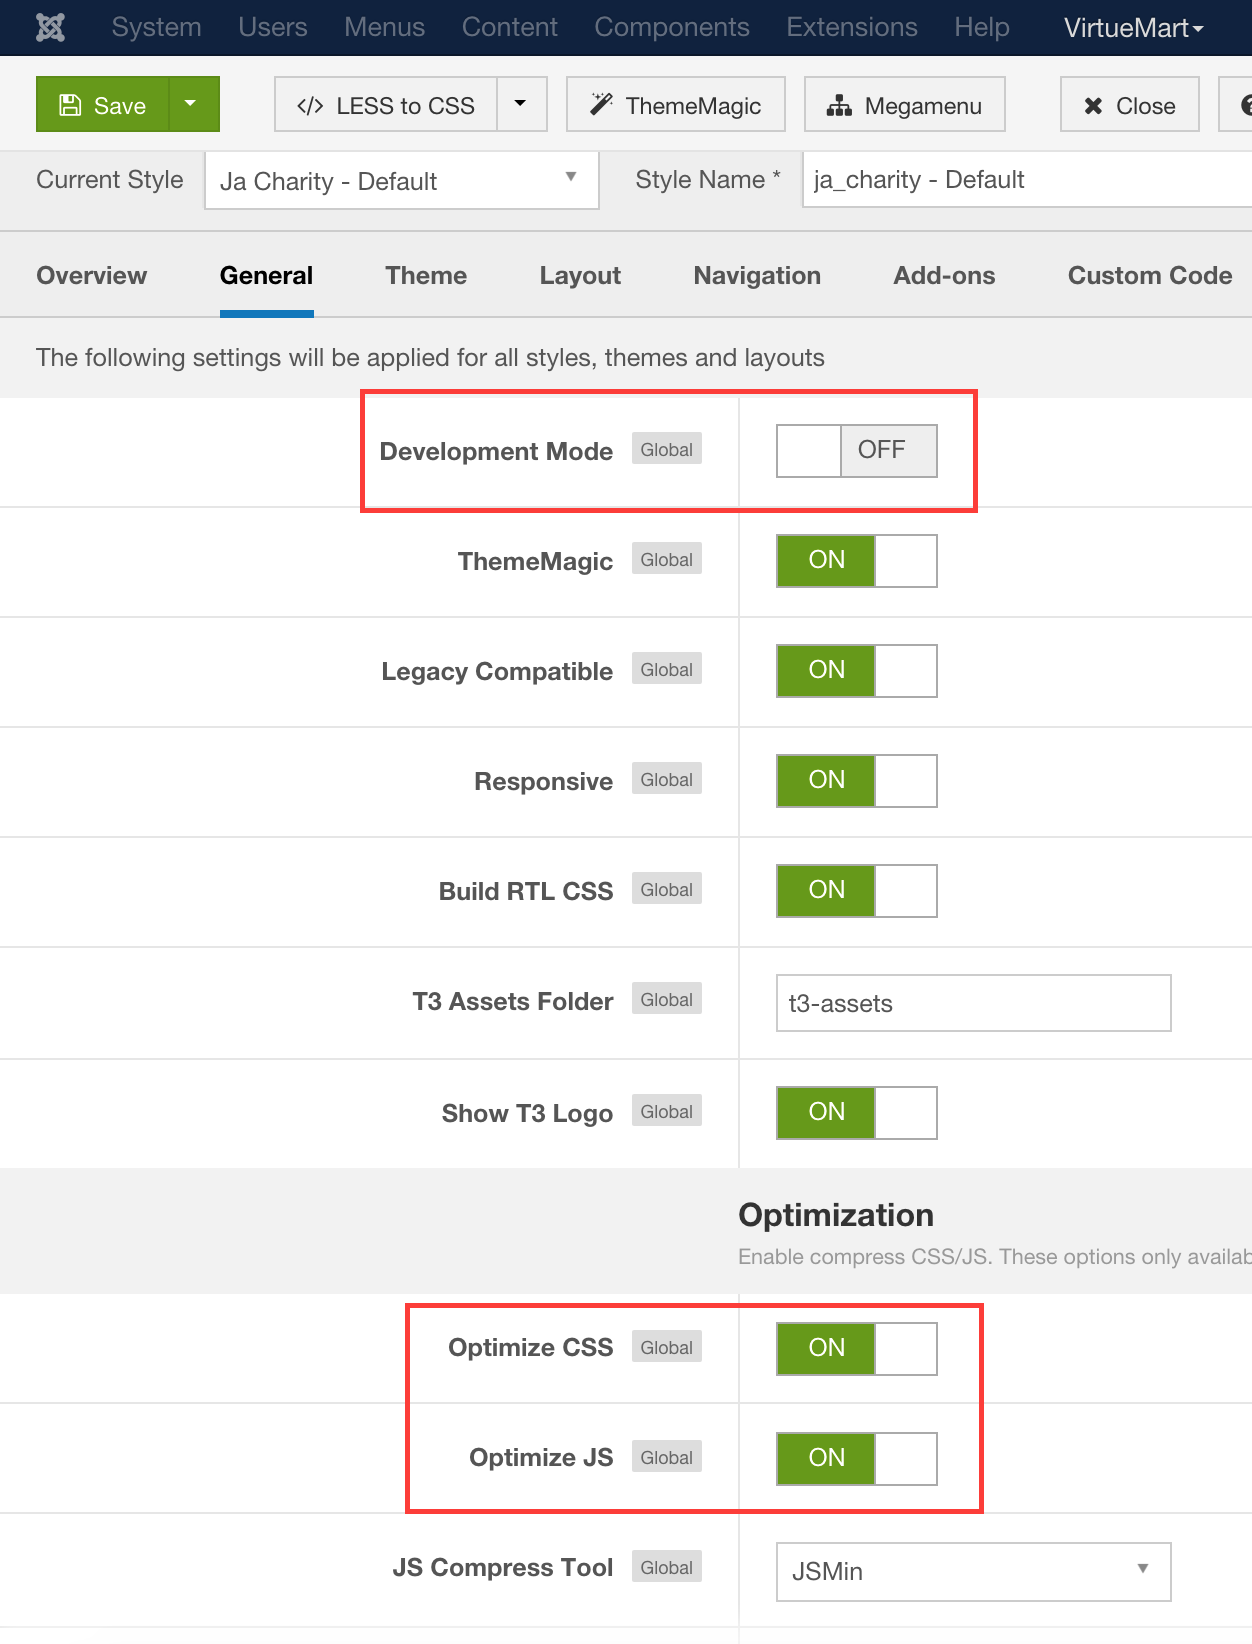Open the Extensions menu
The image size is (1252, 1644).
click(x=852, y=27)
